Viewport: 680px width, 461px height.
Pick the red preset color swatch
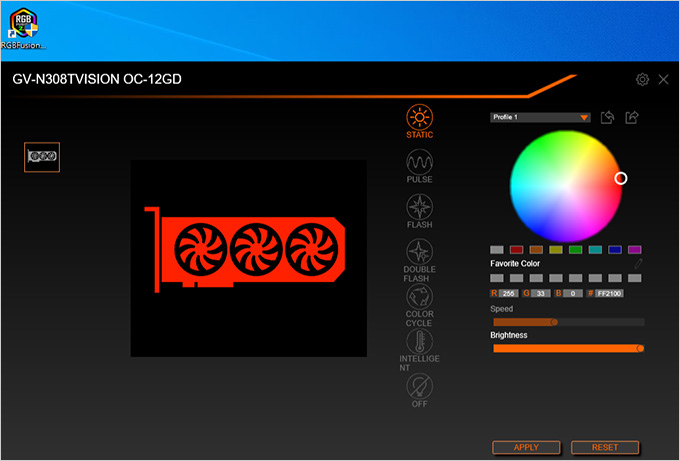click(517, 250)
